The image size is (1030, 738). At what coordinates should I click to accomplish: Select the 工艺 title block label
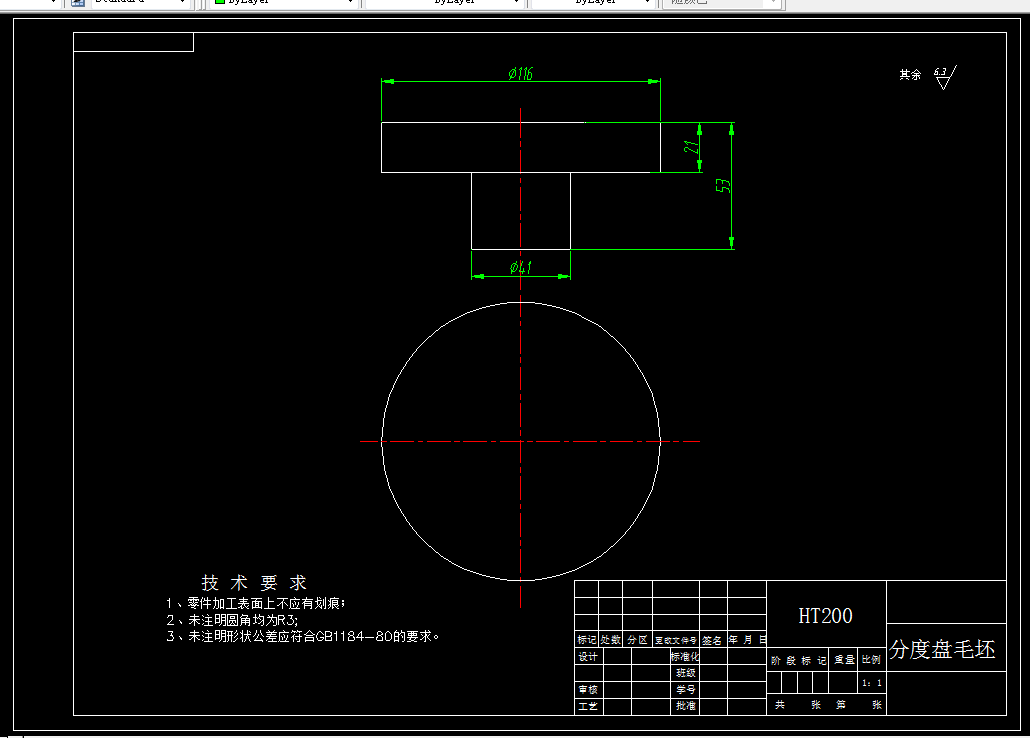pyautogui.click(x=588, y=706)
